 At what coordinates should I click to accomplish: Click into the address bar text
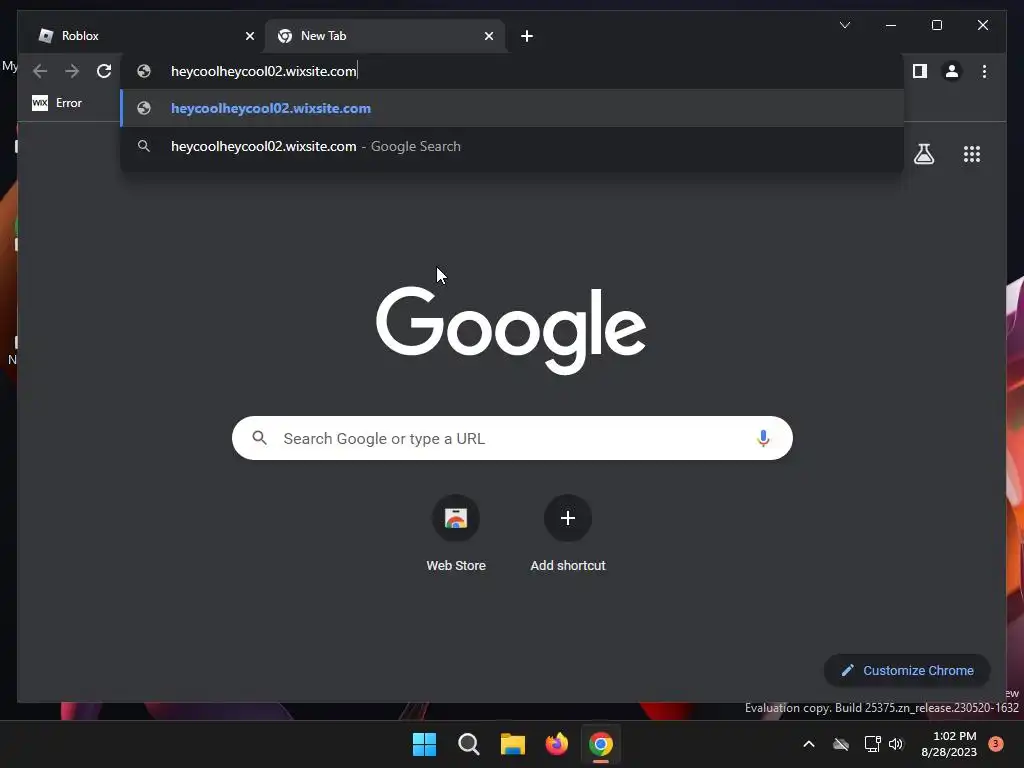pyautogui.click(x=264, y=71)
